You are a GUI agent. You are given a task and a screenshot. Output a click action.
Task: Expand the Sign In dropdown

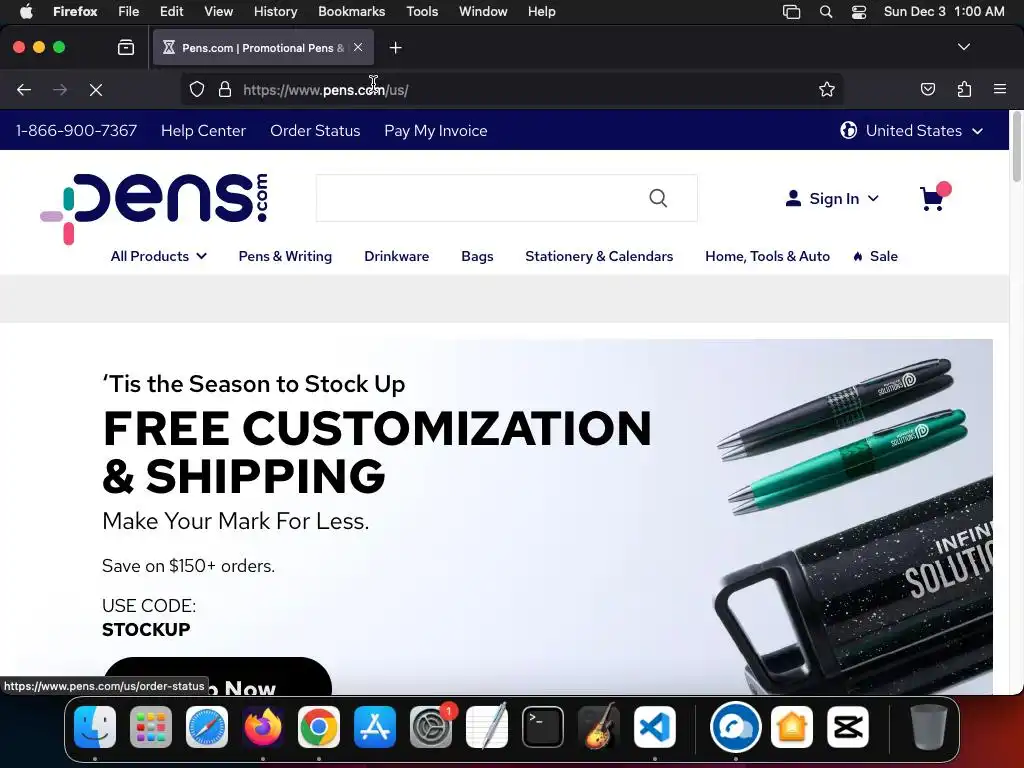click(832, 199)
